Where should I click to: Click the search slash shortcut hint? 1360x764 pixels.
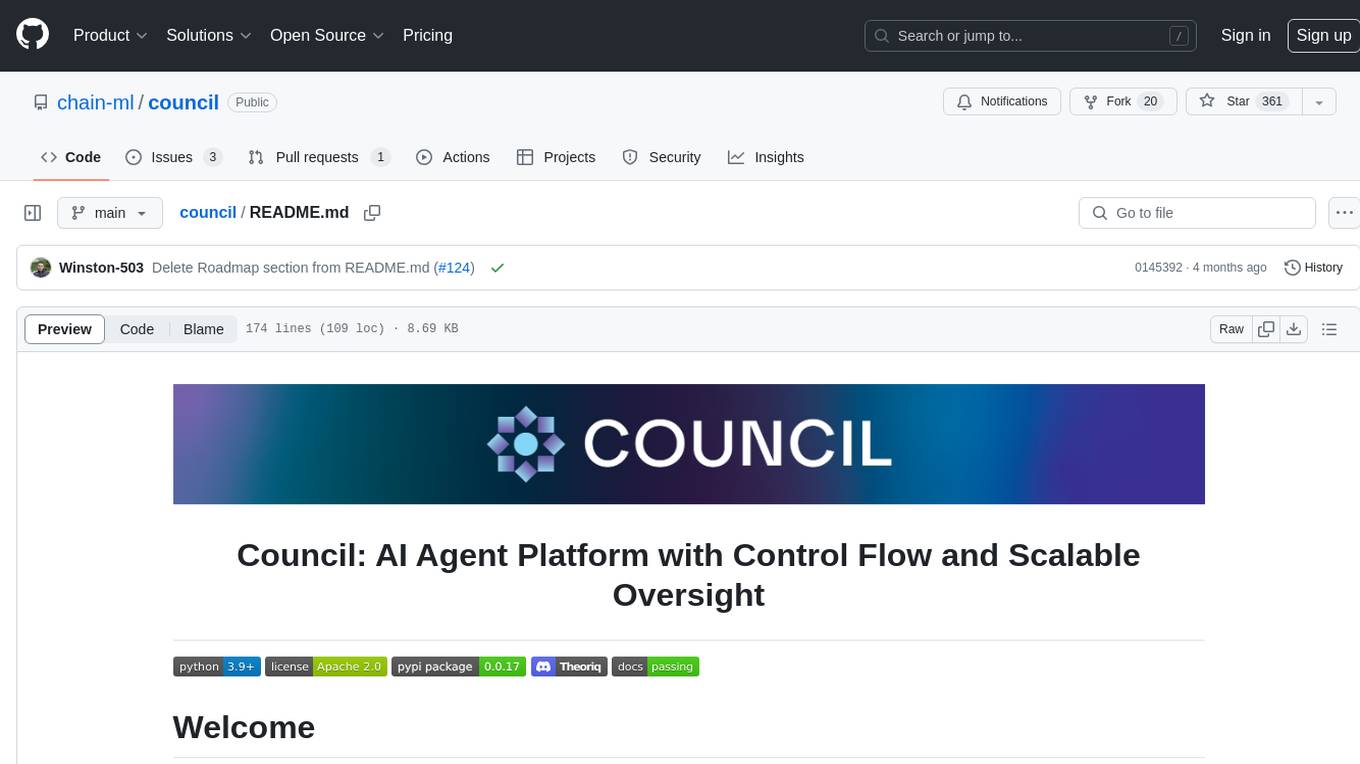(x=1180, y=36)
